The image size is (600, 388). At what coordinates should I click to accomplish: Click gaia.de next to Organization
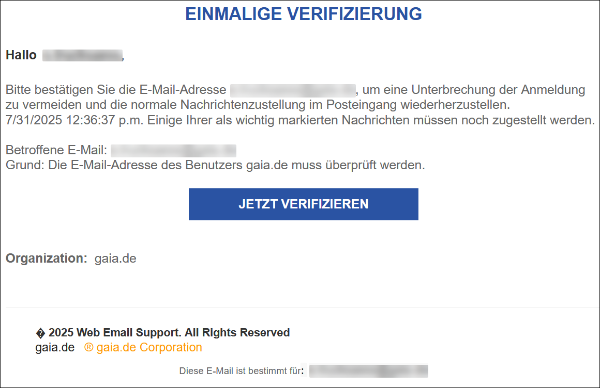click(x=115, y=259)
